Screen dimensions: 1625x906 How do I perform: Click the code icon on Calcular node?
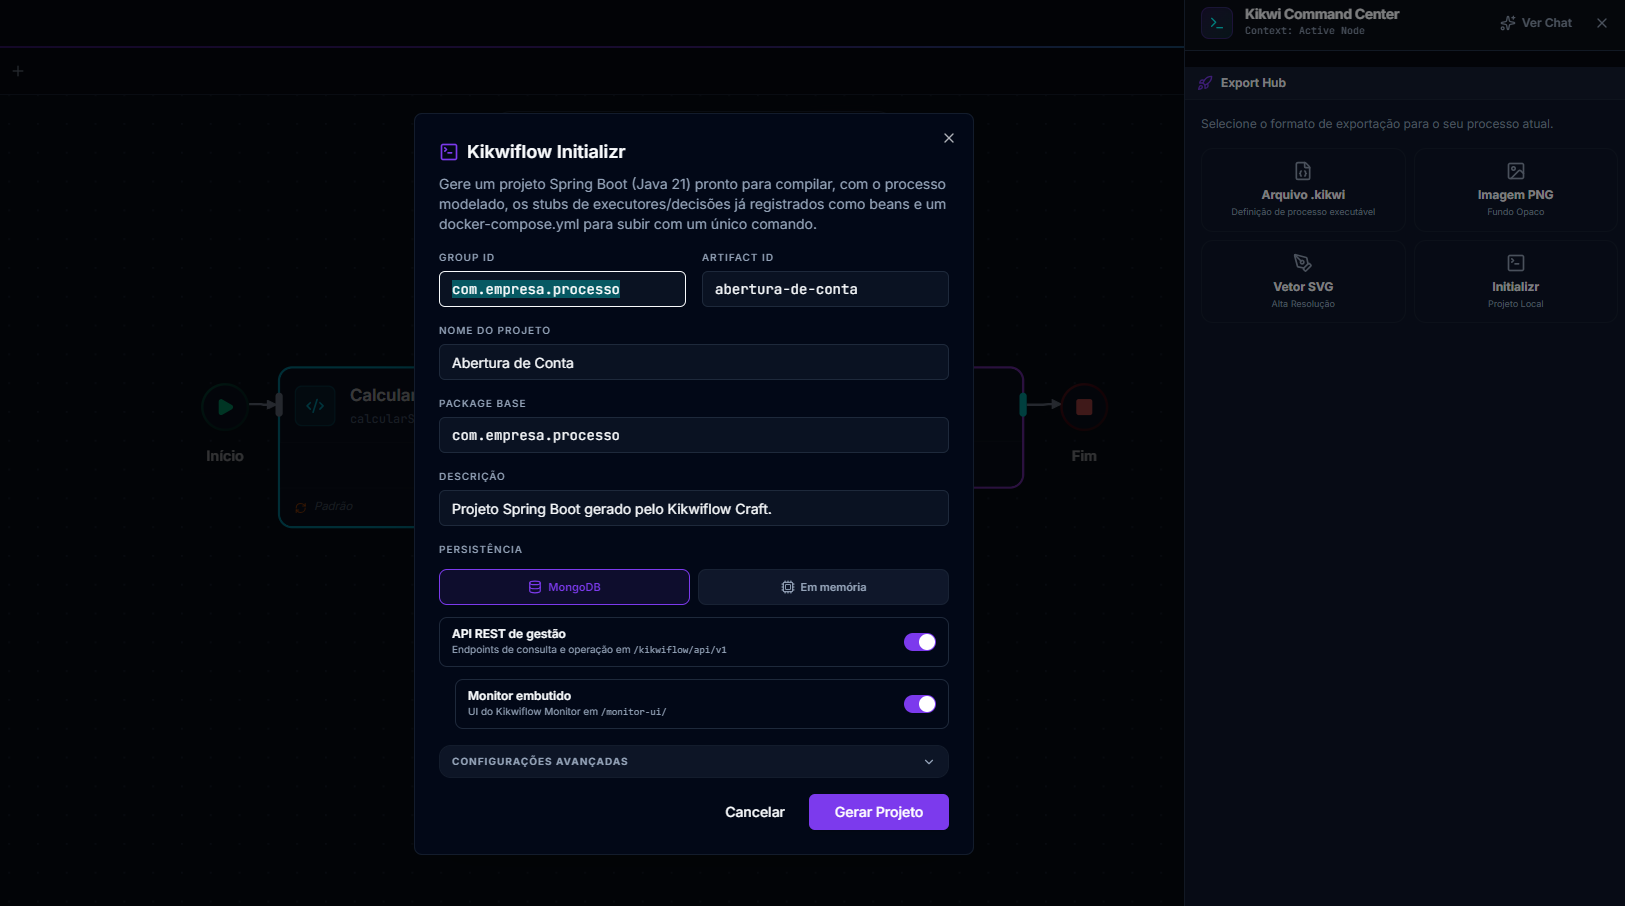pos(315,406)
